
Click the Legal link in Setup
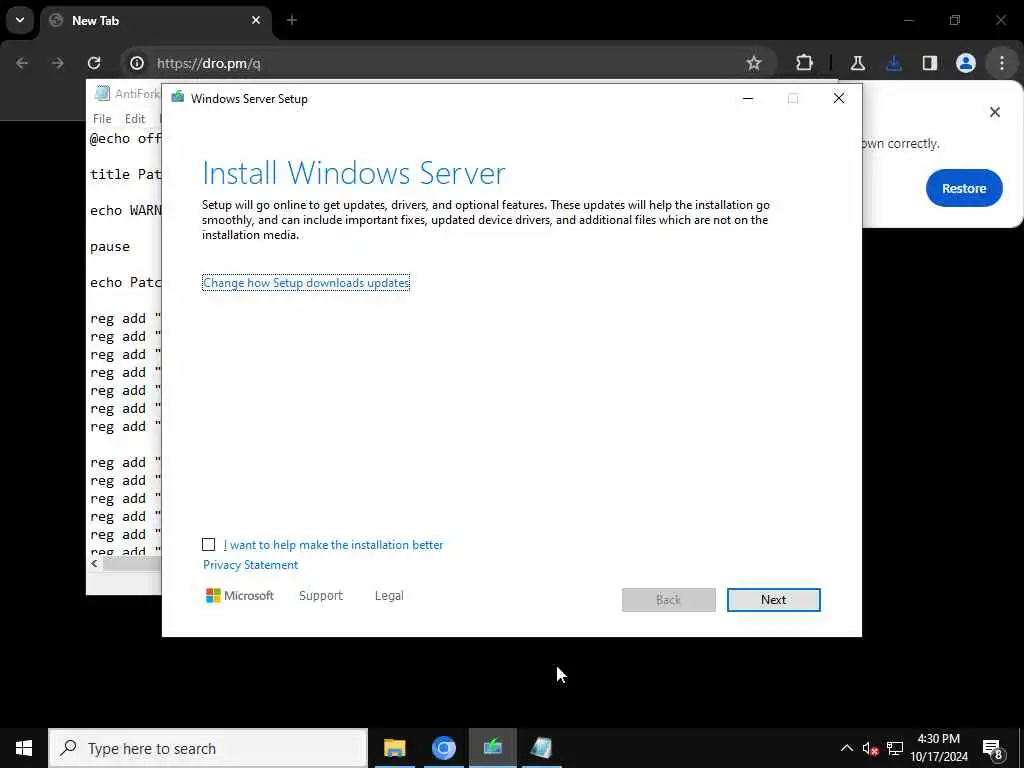(x=389, y=596)
